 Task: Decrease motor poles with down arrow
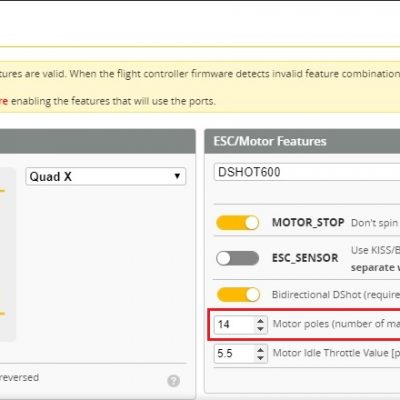[260, 329]
